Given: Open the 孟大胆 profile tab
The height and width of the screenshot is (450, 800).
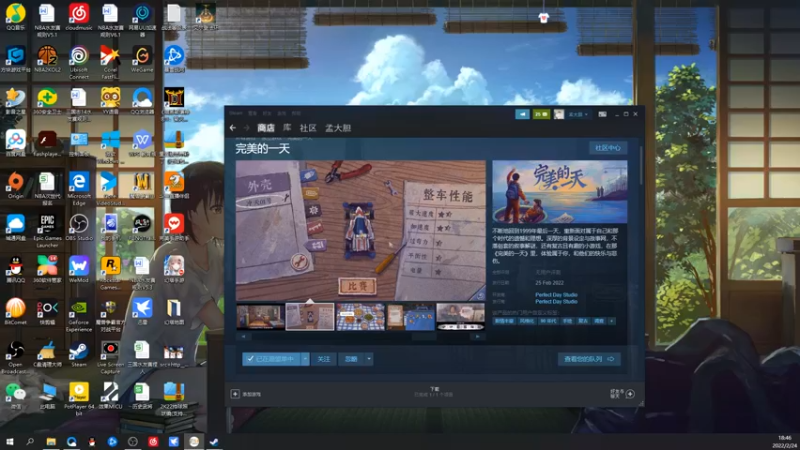Looking at the screenshot, I should [338, 128].
